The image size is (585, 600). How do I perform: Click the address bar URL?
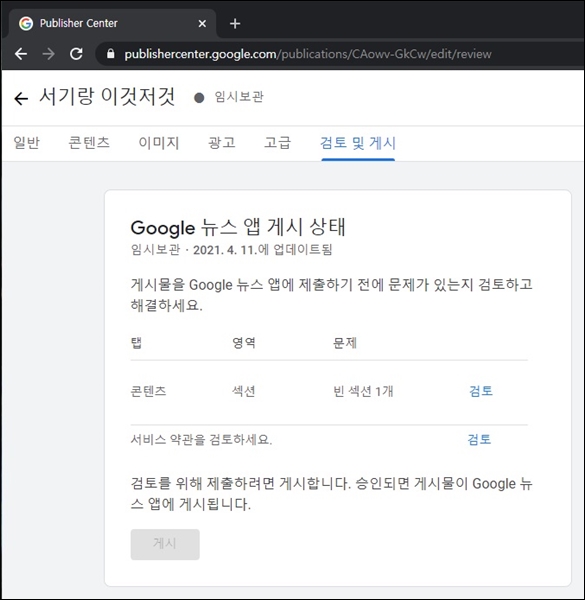[308, 54]
